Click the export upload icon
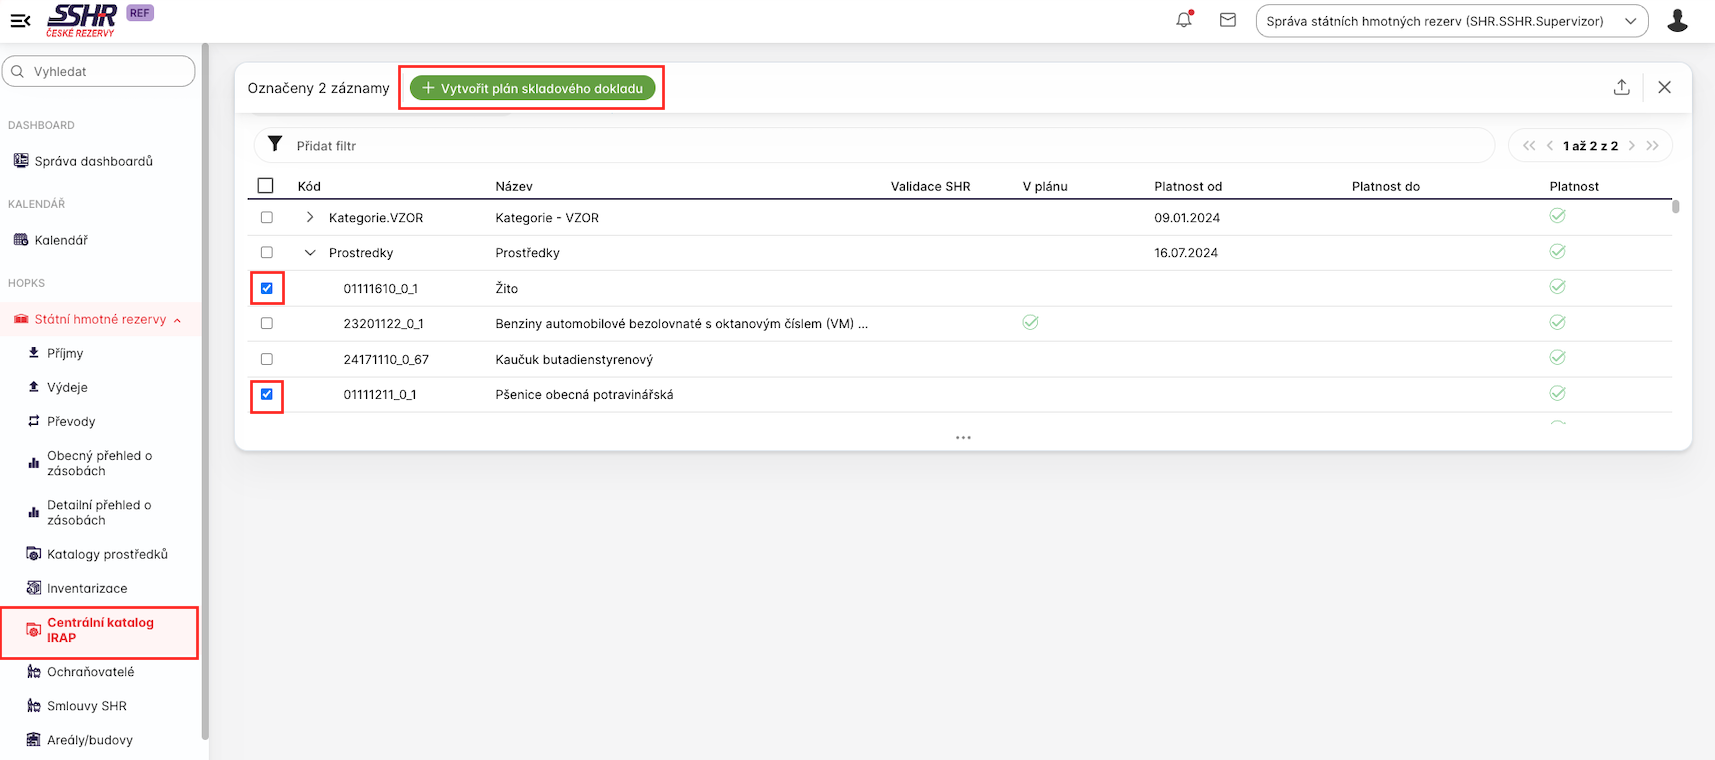Viewport: 1715px width, 760px height. click(1621, 87)
